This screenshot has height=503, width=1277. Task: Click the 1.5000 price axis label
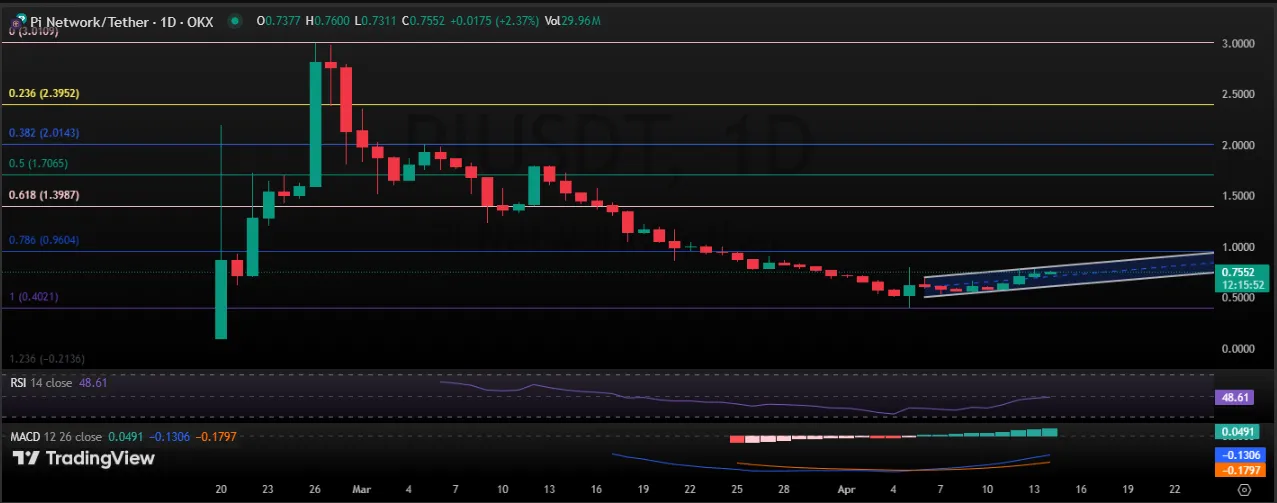1238,196
